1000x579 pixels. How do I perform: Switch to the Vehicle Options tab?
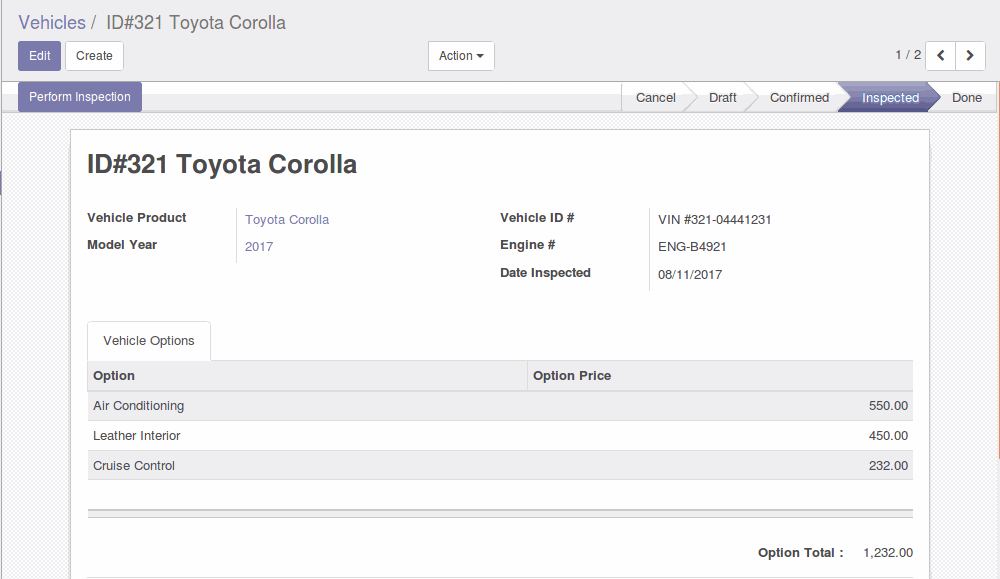[149, 341]
